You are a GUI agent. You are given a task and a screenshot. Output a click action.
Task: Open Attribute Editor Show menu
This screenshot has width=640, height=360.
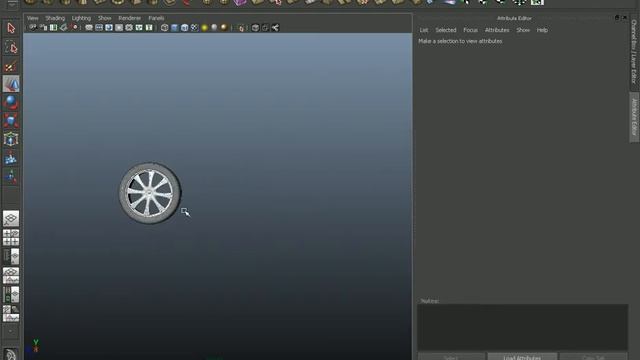coord(523,30)
